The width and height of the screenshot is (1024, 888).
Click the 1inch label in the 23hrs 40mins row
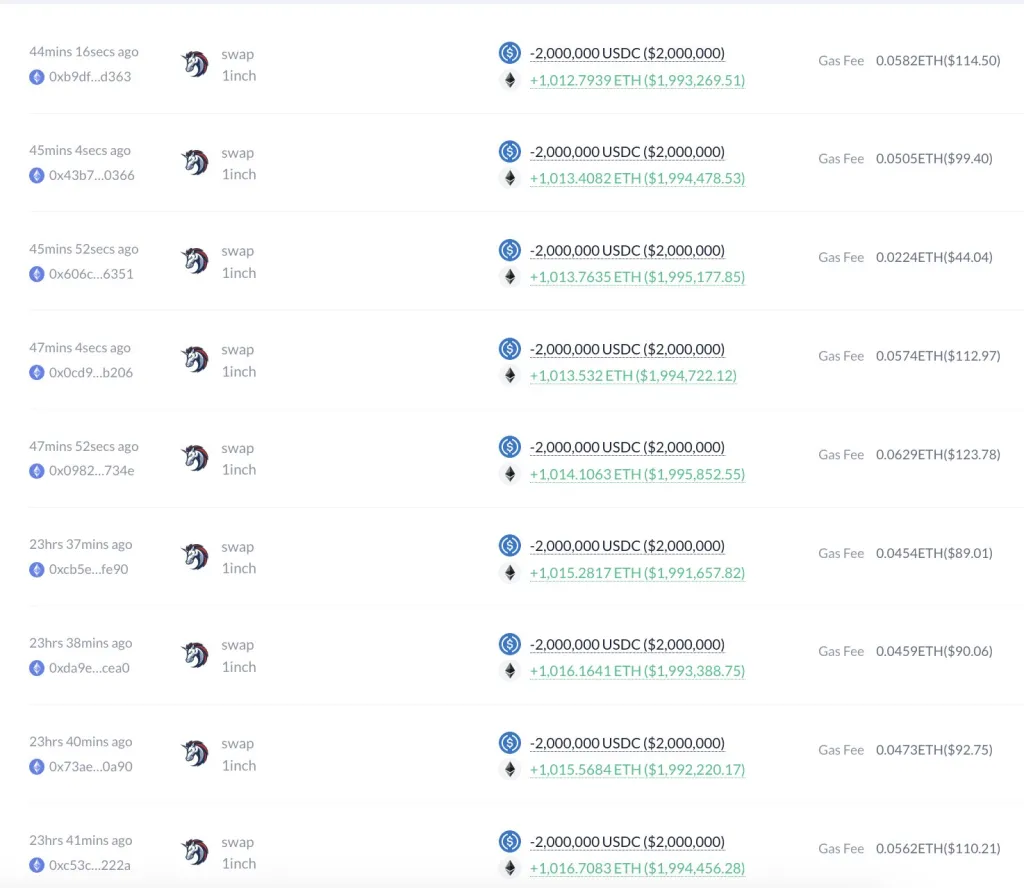(x=239, y=766)
